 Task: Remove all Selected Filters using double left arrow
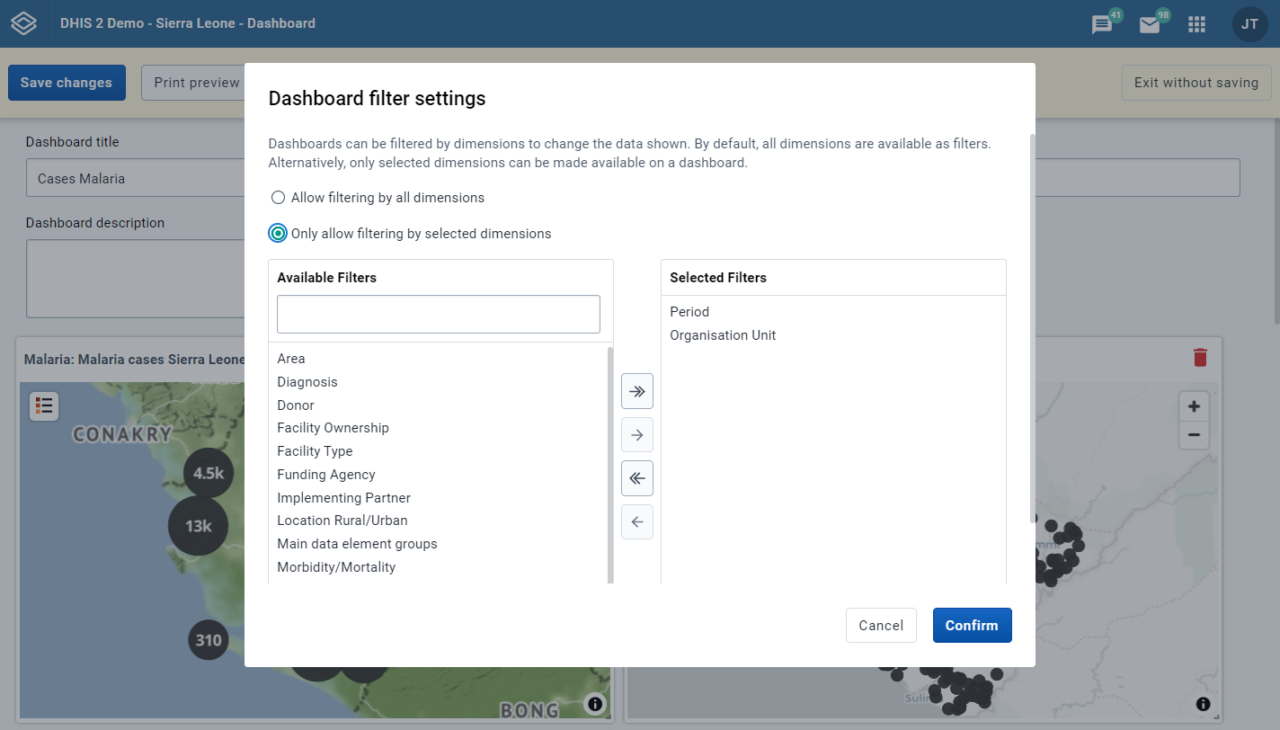(637, 478)
